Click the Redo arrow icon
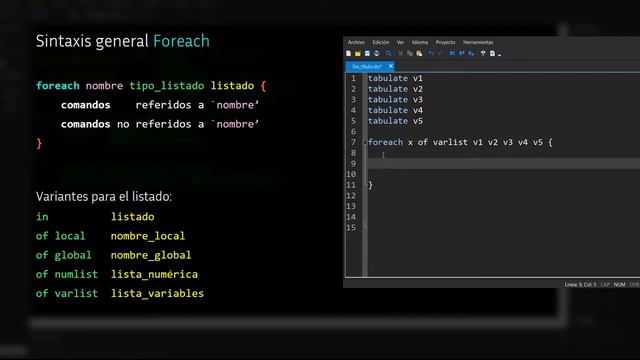640x360 pixels. (440, 53)
